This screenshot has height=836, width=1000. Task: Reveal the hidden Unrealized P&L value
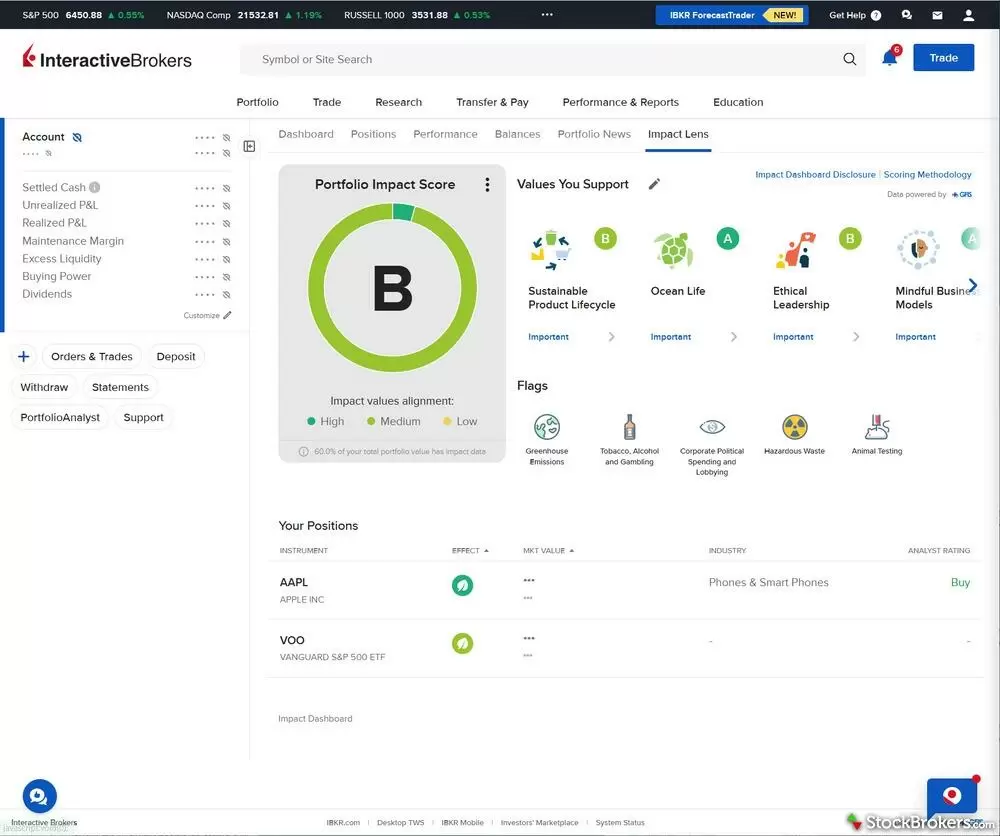point(226,206)
